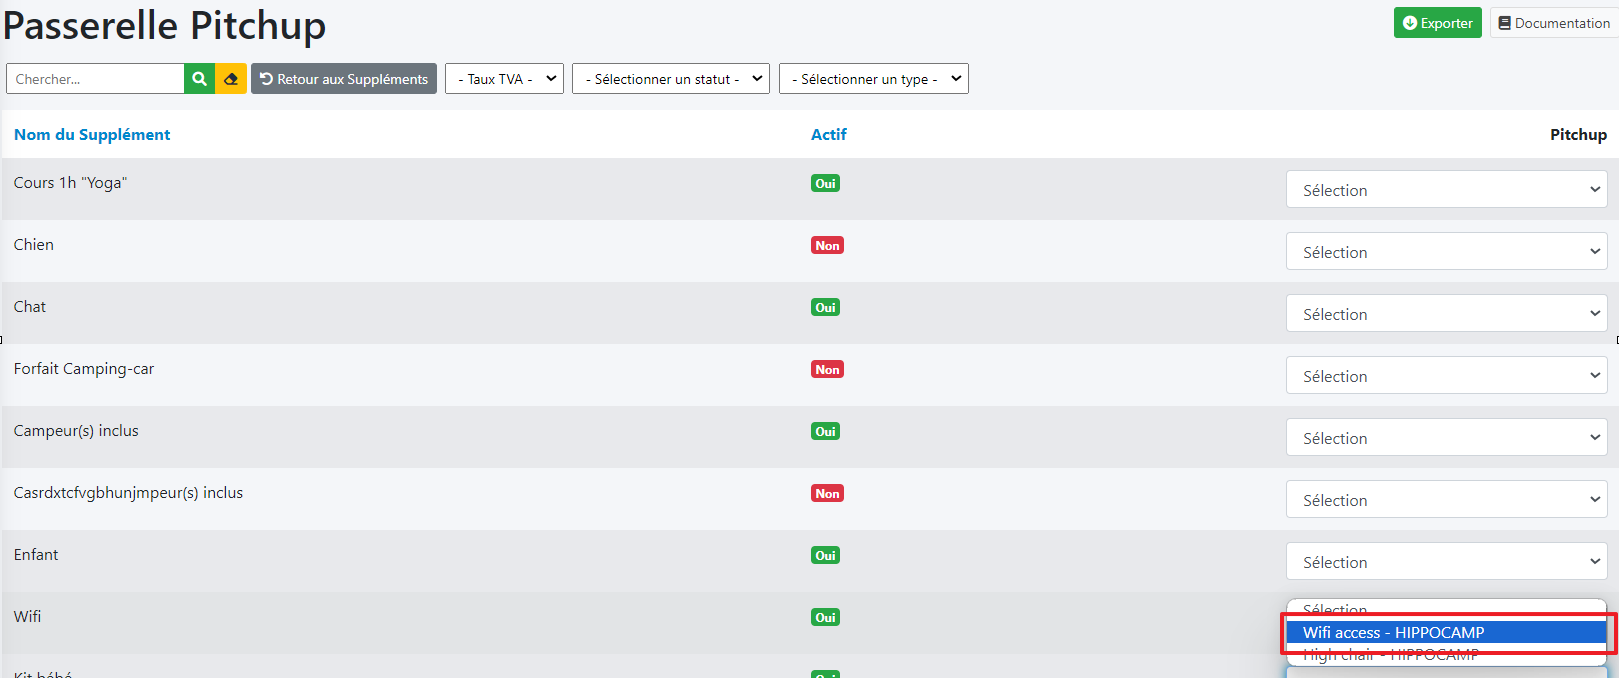Click the Oui badge for Cours Yoga
This screenshot has width=1619, height=678.
825,183
